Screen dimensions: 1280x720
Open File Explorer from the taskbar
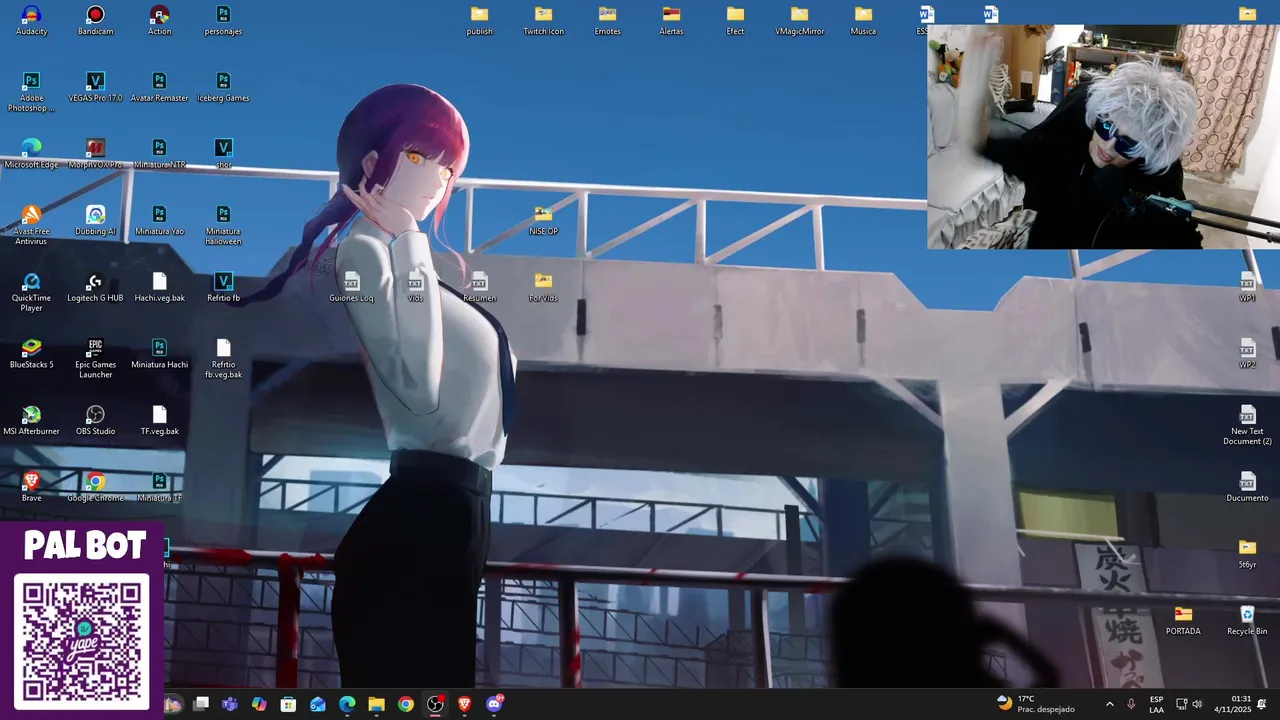[376, 704]
